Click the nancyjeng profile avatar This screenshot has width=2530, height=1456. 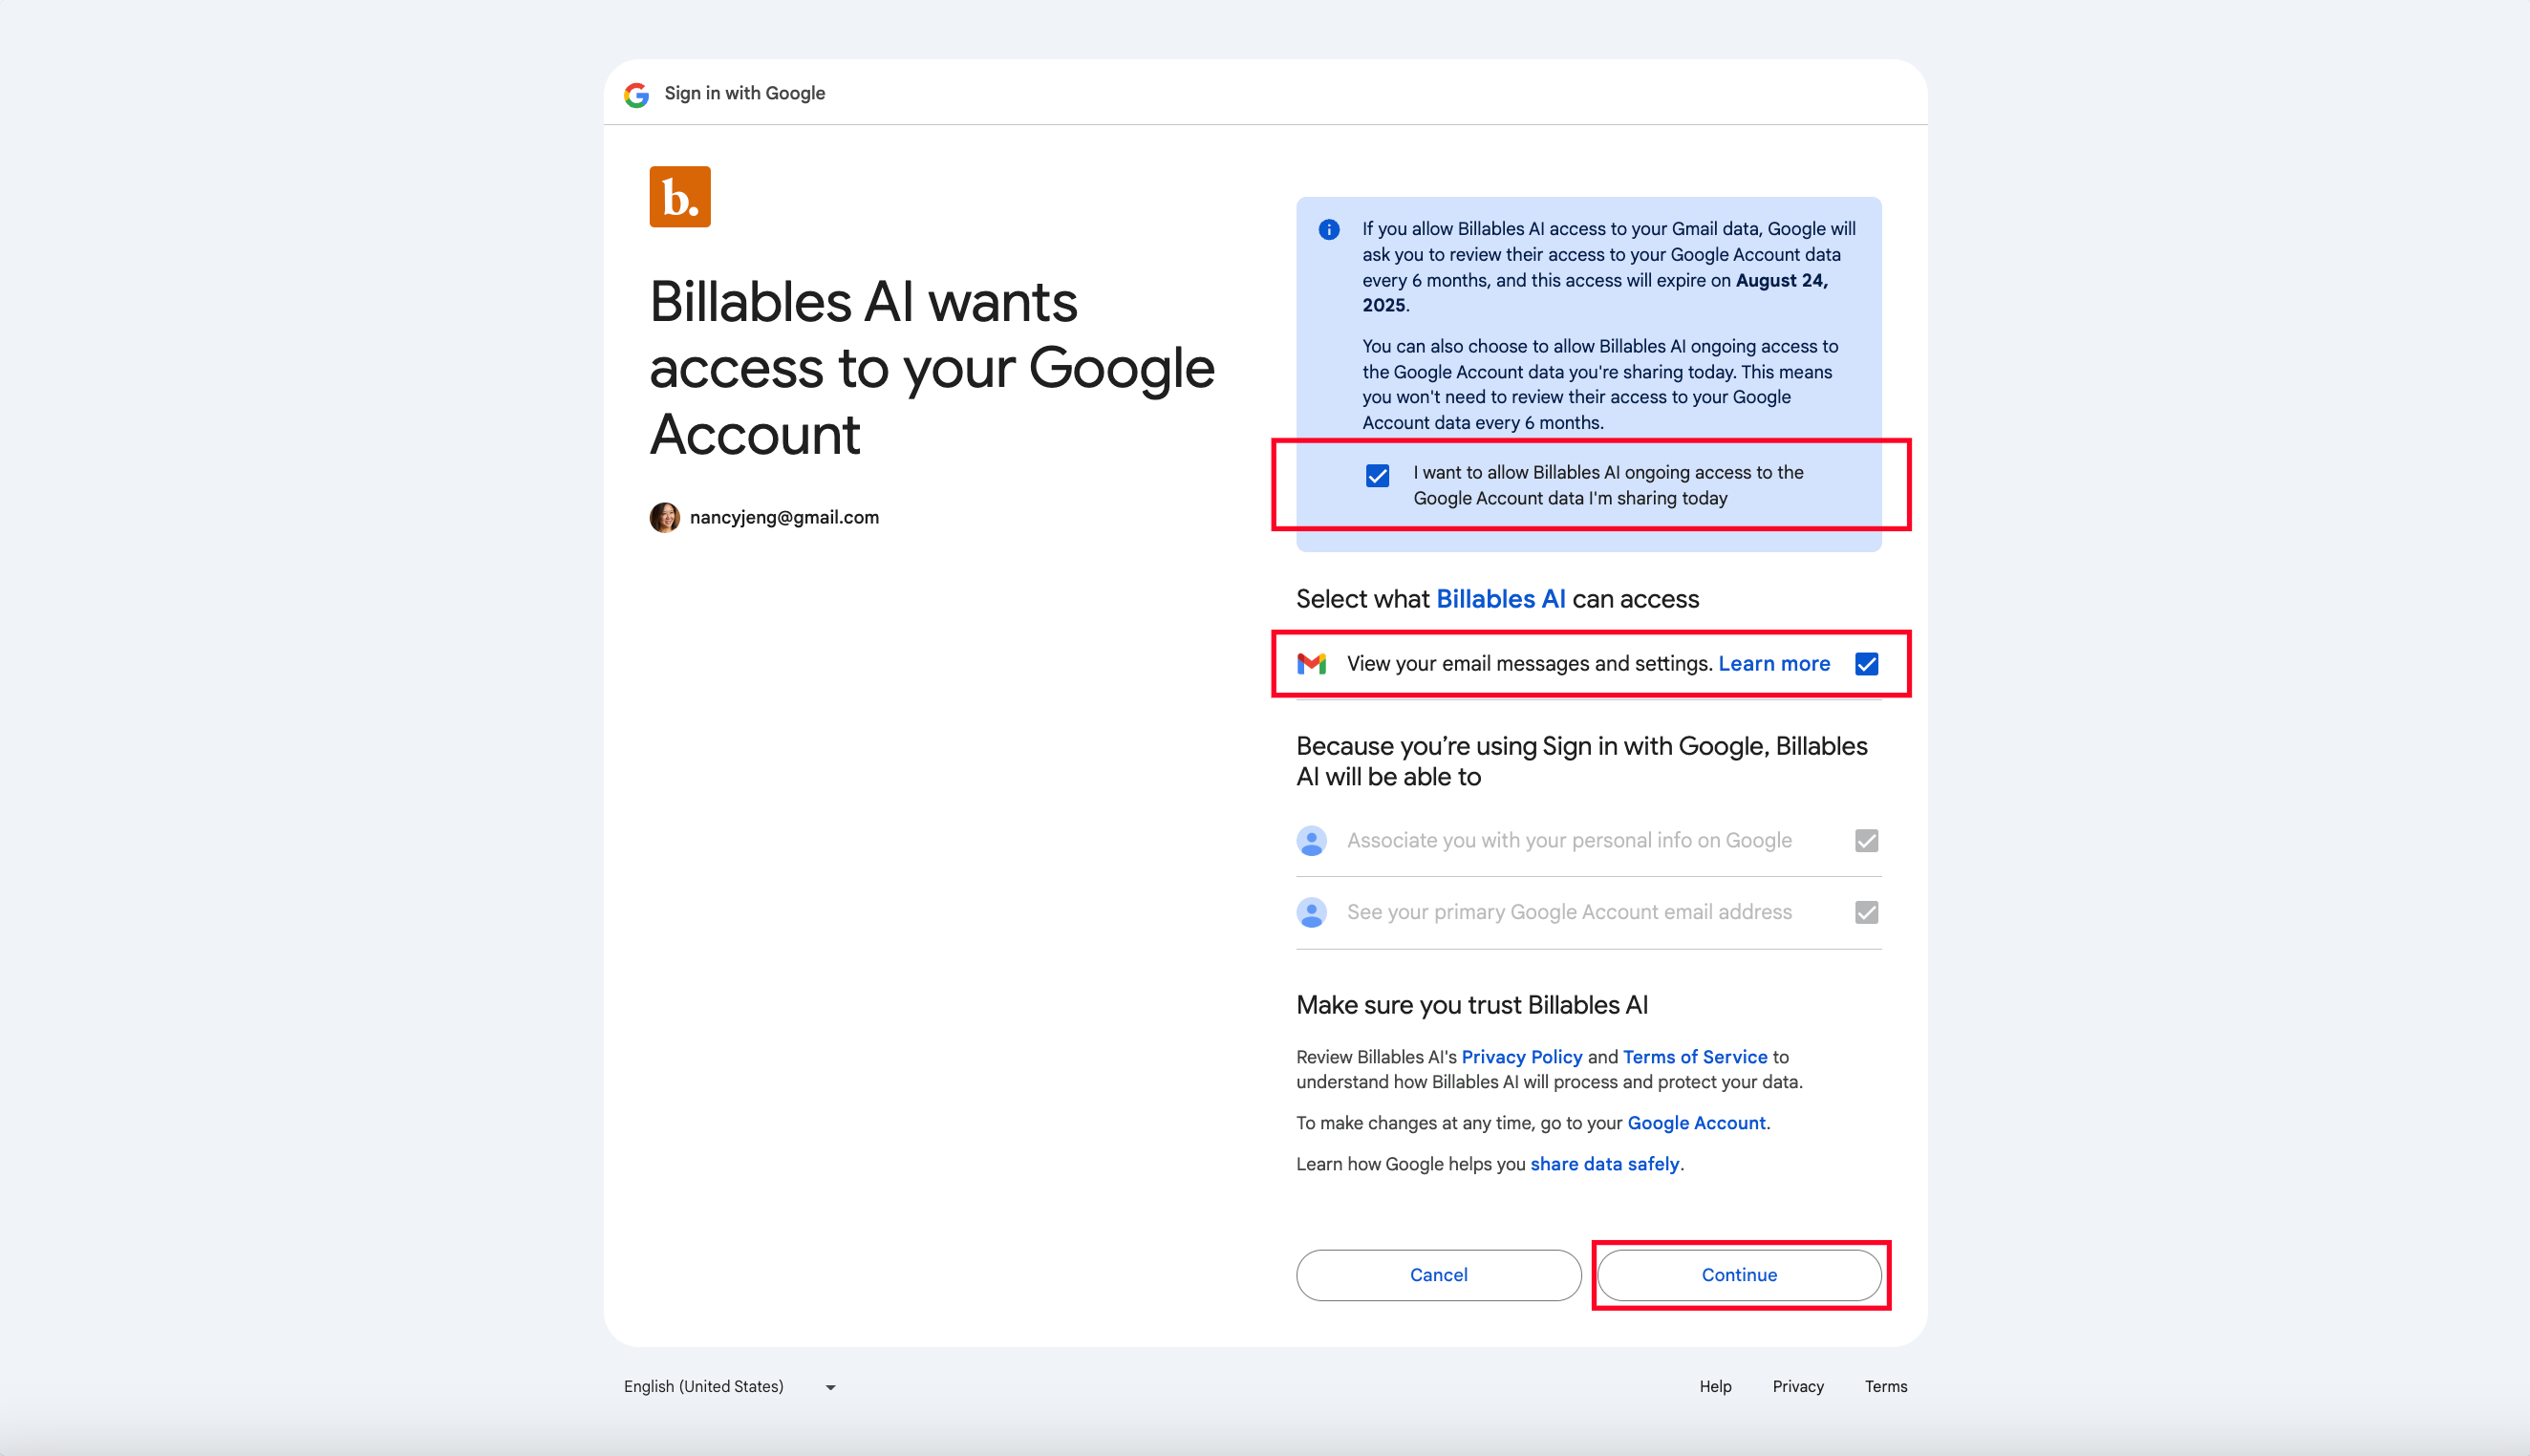coord(664,517)
